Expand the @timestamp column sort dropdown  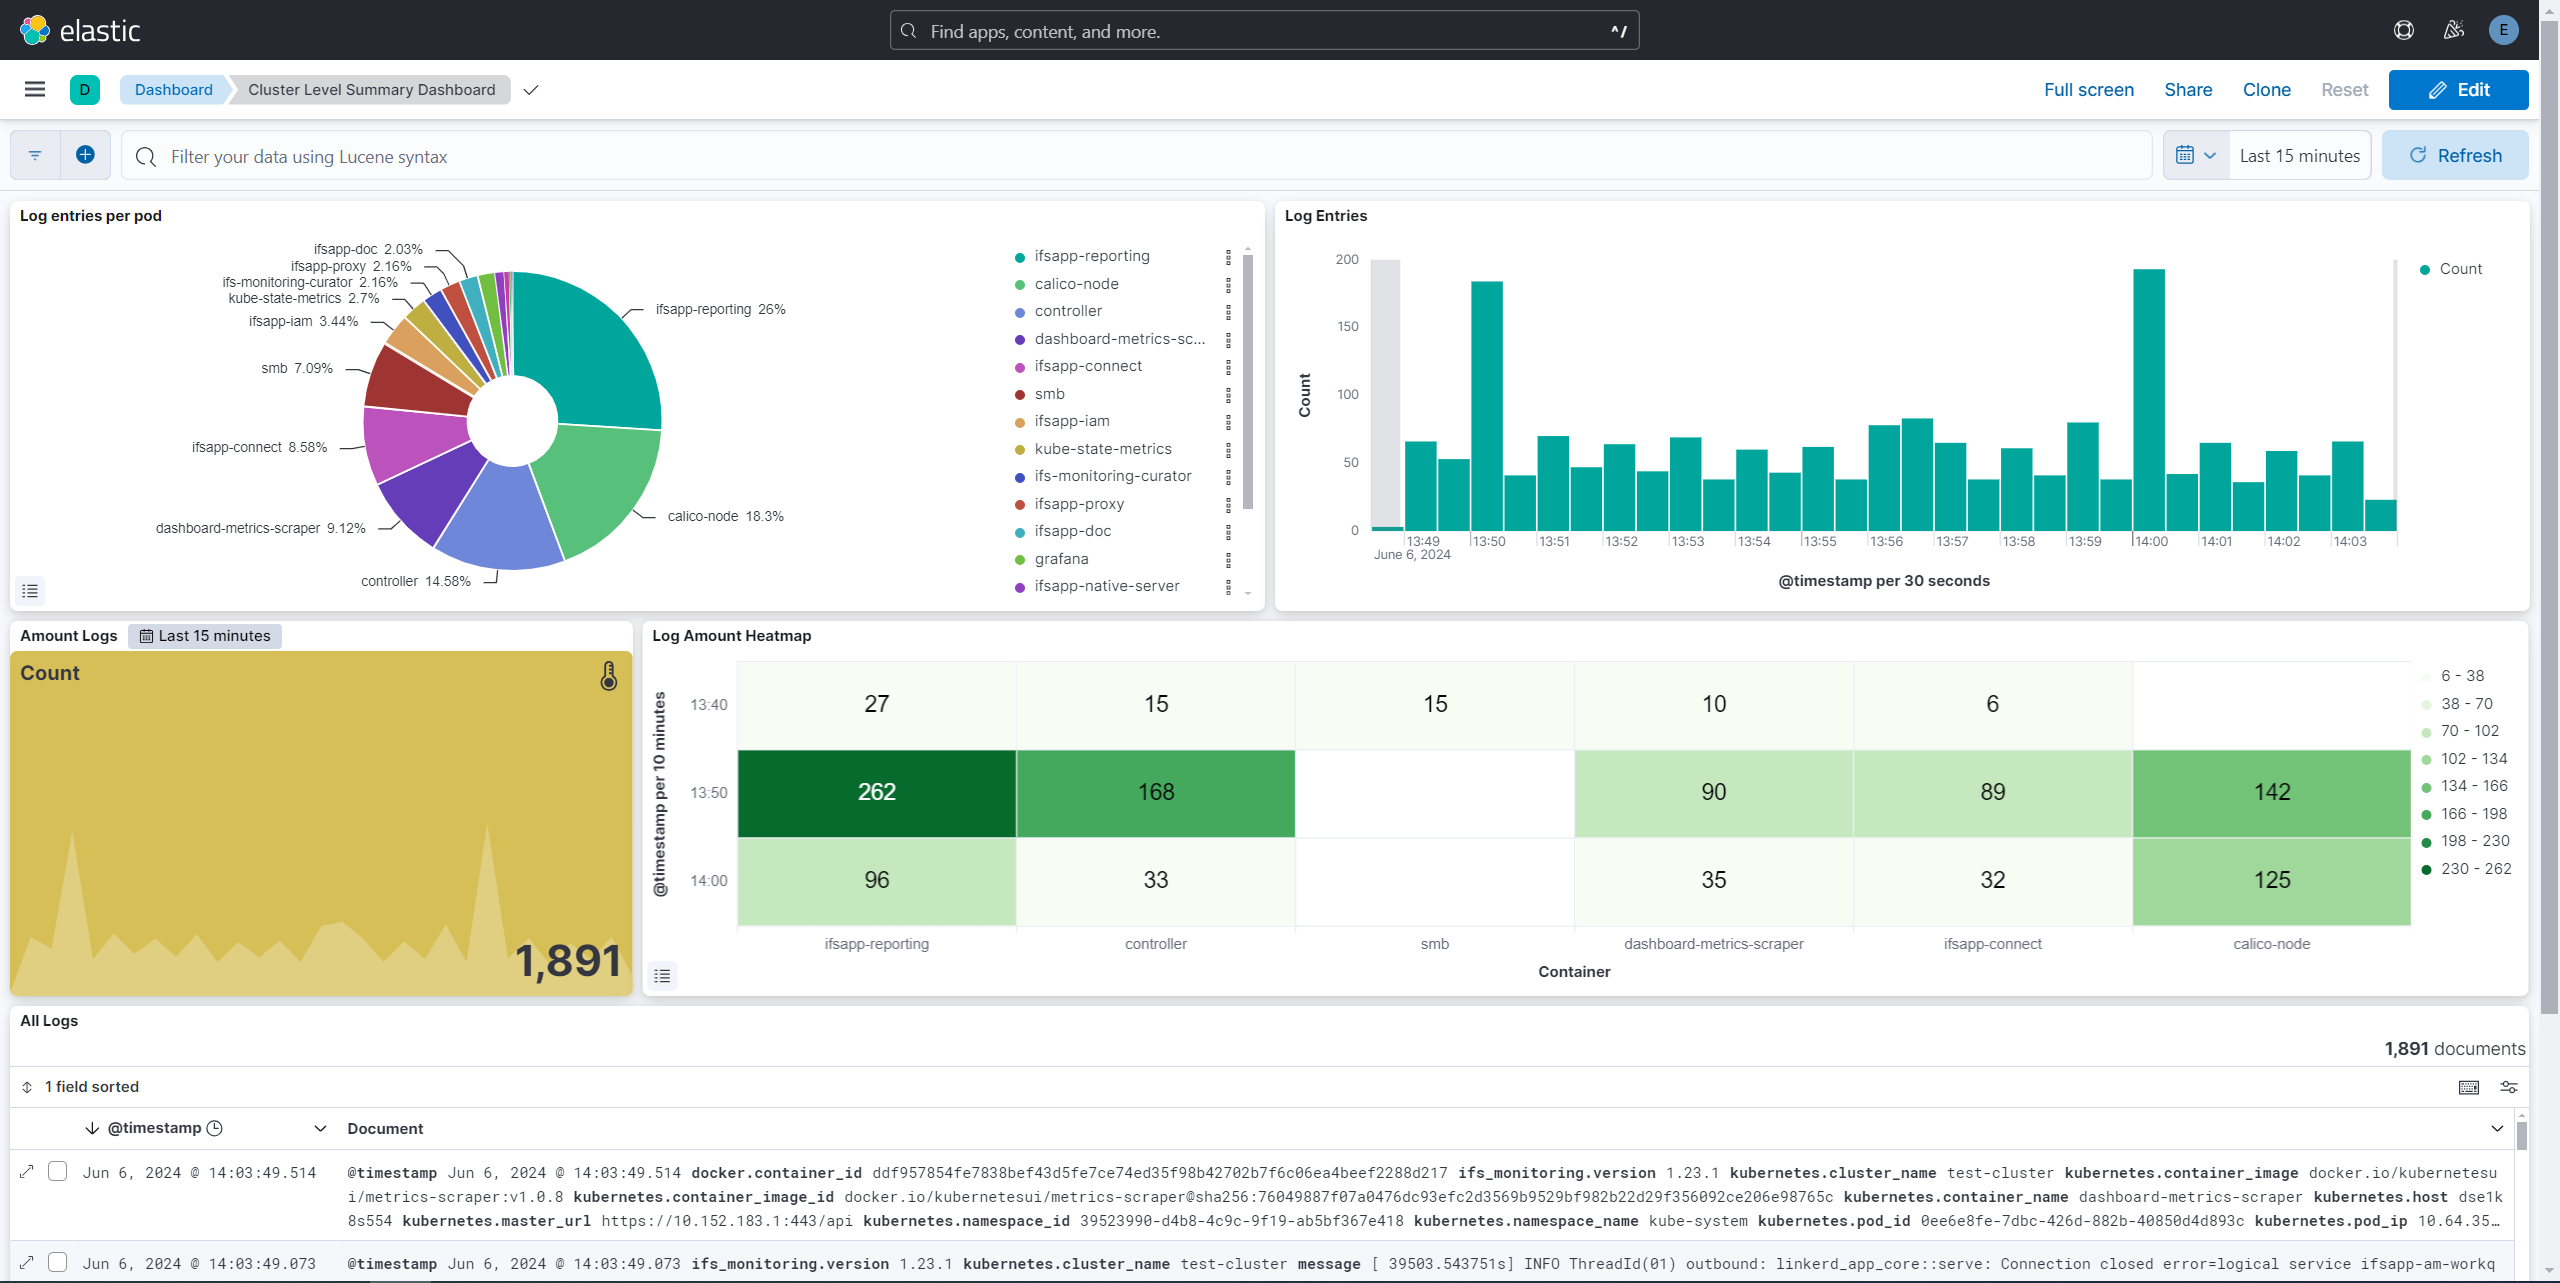tap(320, 1128)
